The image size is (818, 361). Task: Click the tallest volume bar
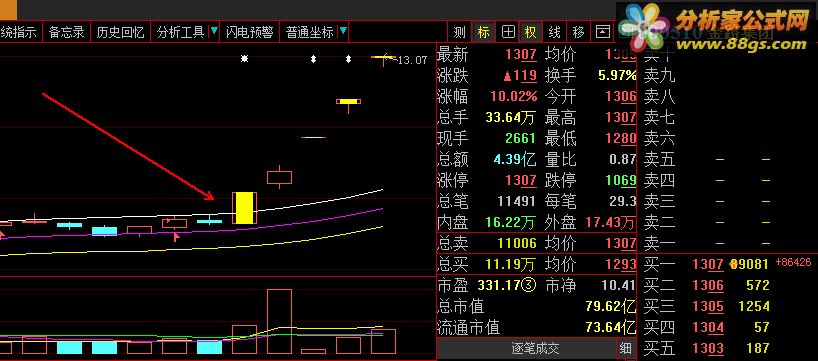pyautogui.click(x=279, y=321)
